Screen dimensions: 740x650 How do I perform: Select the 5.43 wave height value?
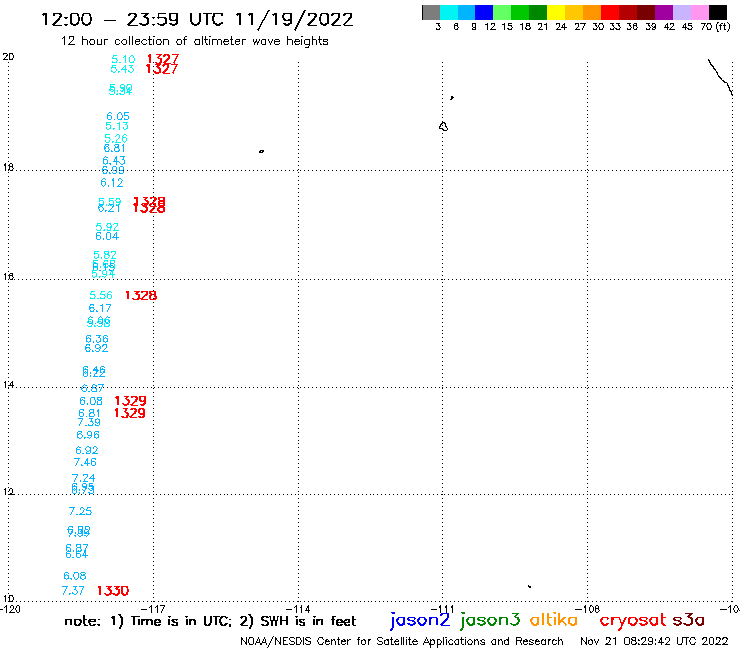click(122, 69)
